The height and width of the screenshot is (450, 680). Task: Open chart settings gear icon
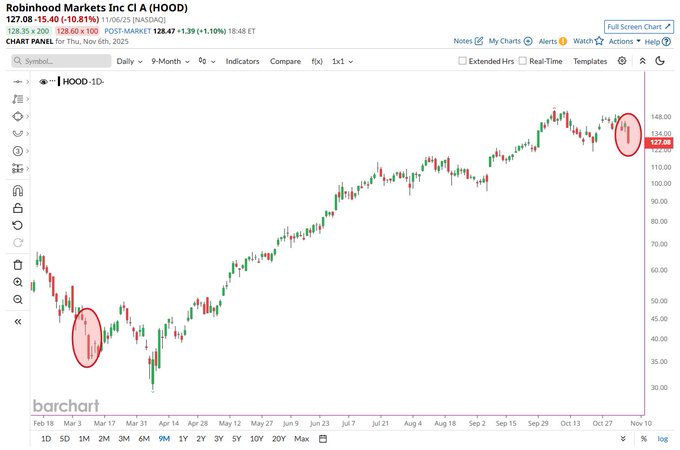tap(622, 61)
